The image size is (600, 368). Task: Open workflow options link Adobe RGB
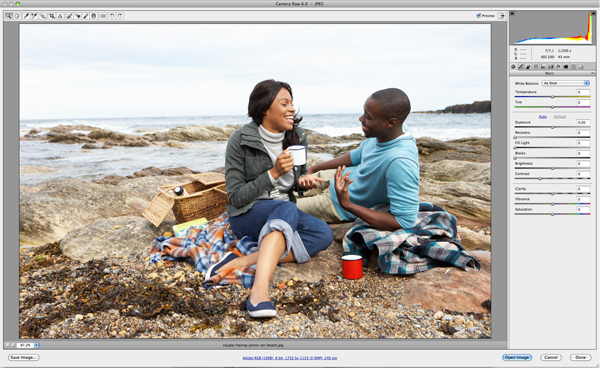tap(290, 358)
